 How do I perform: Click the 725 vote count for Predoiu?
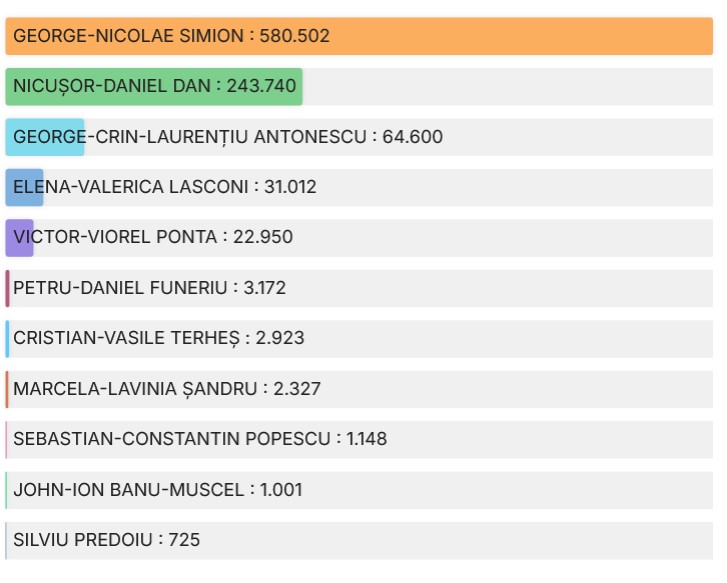click(184, 540)
